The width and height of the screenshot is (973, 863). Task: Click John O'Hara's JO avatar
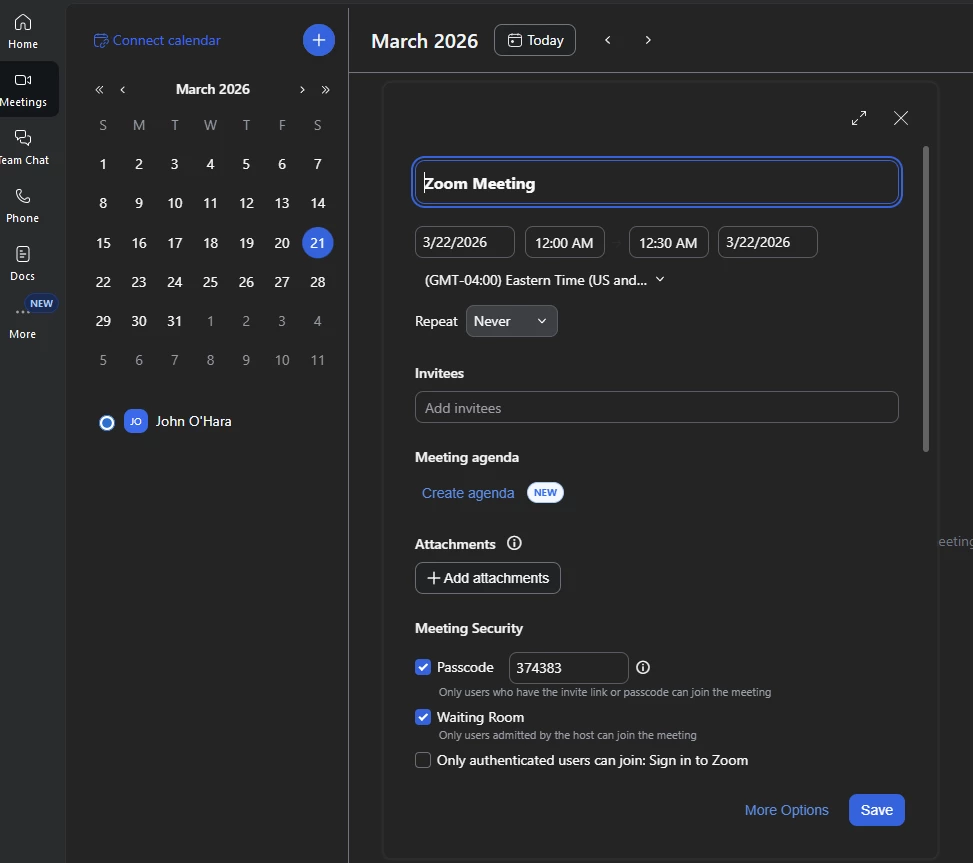136,421
